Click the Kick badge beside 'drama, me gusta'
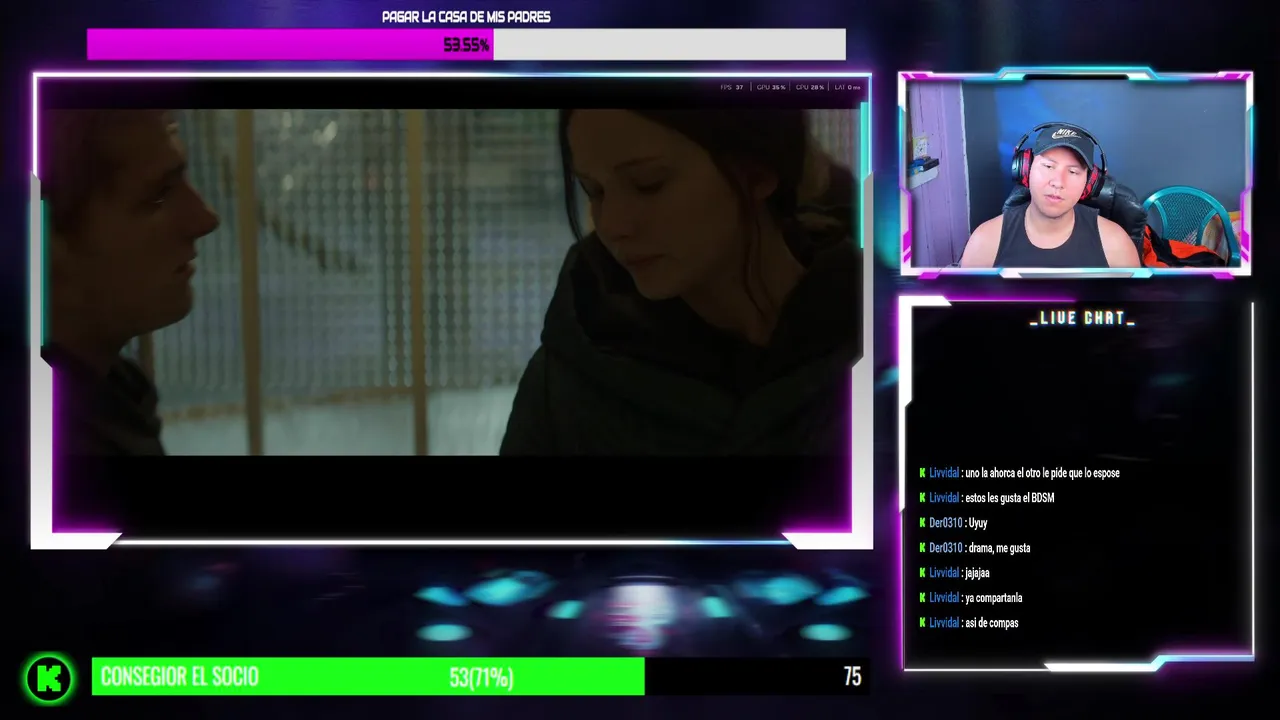Viewport: 1280px width, 720px height. pyautogui.click(x=922, y=548)
